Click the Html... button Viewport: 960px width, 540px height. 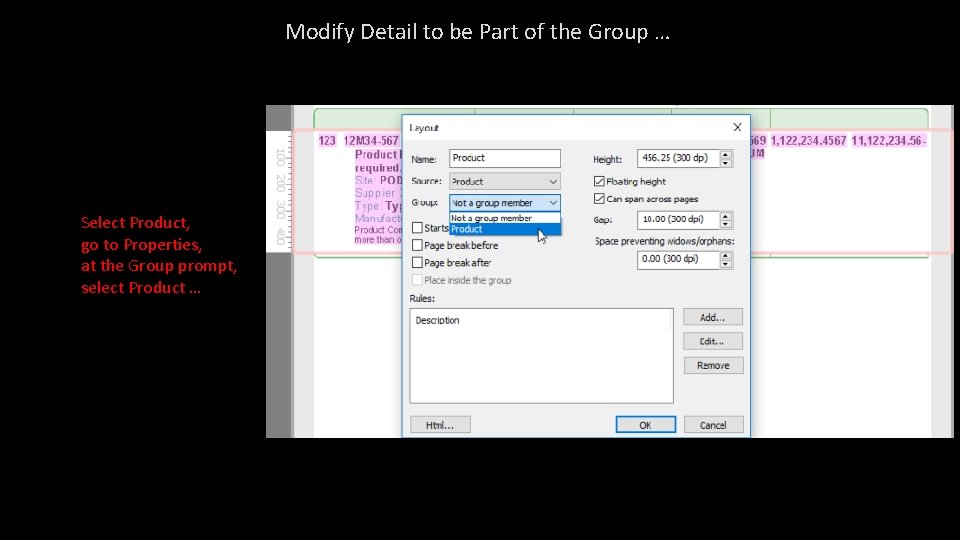point(440,425)
